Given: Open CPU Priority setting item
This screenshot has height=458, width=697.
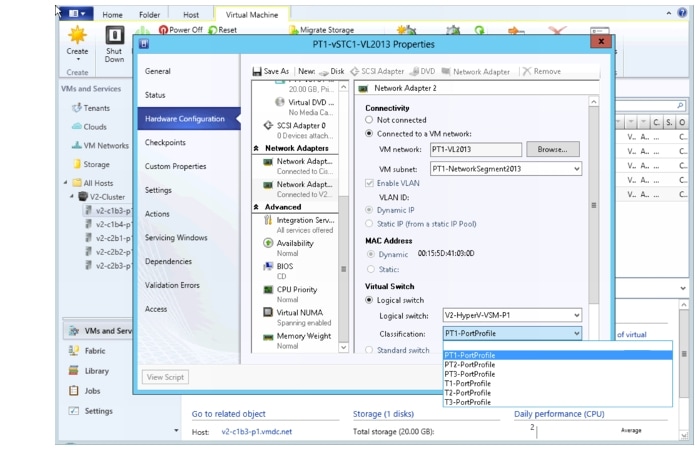Looking at the screenshot, I should [x=291, y=294].
